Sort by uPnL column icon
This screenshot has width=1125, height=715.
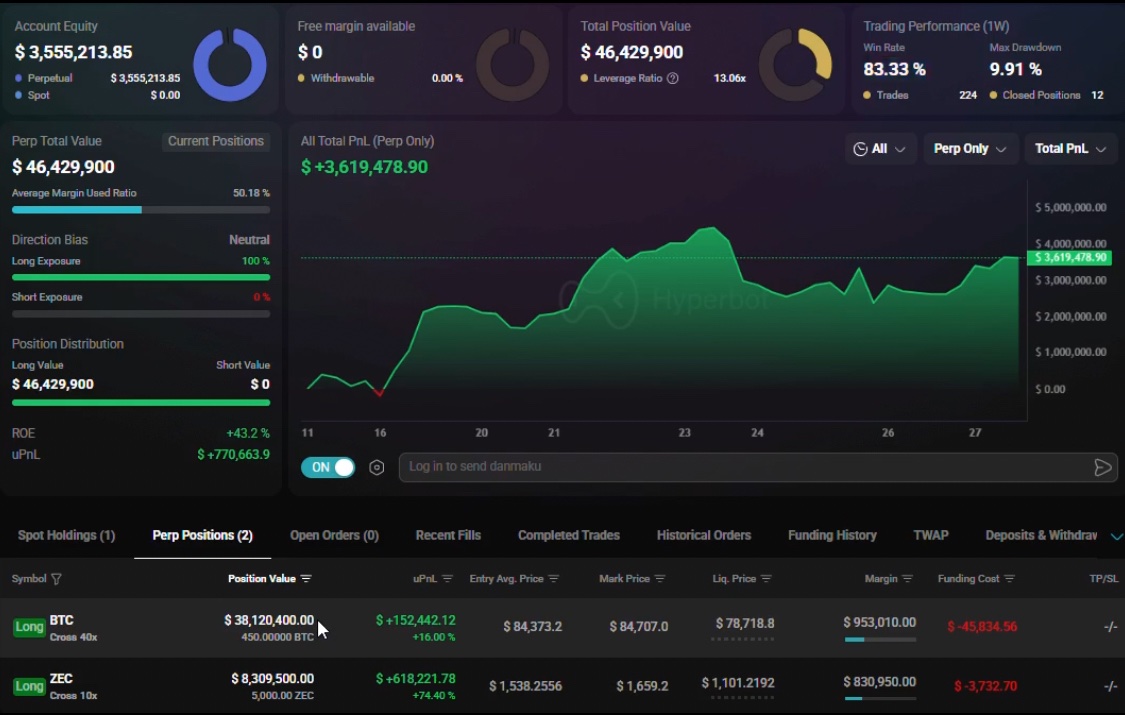click(448, 579)
